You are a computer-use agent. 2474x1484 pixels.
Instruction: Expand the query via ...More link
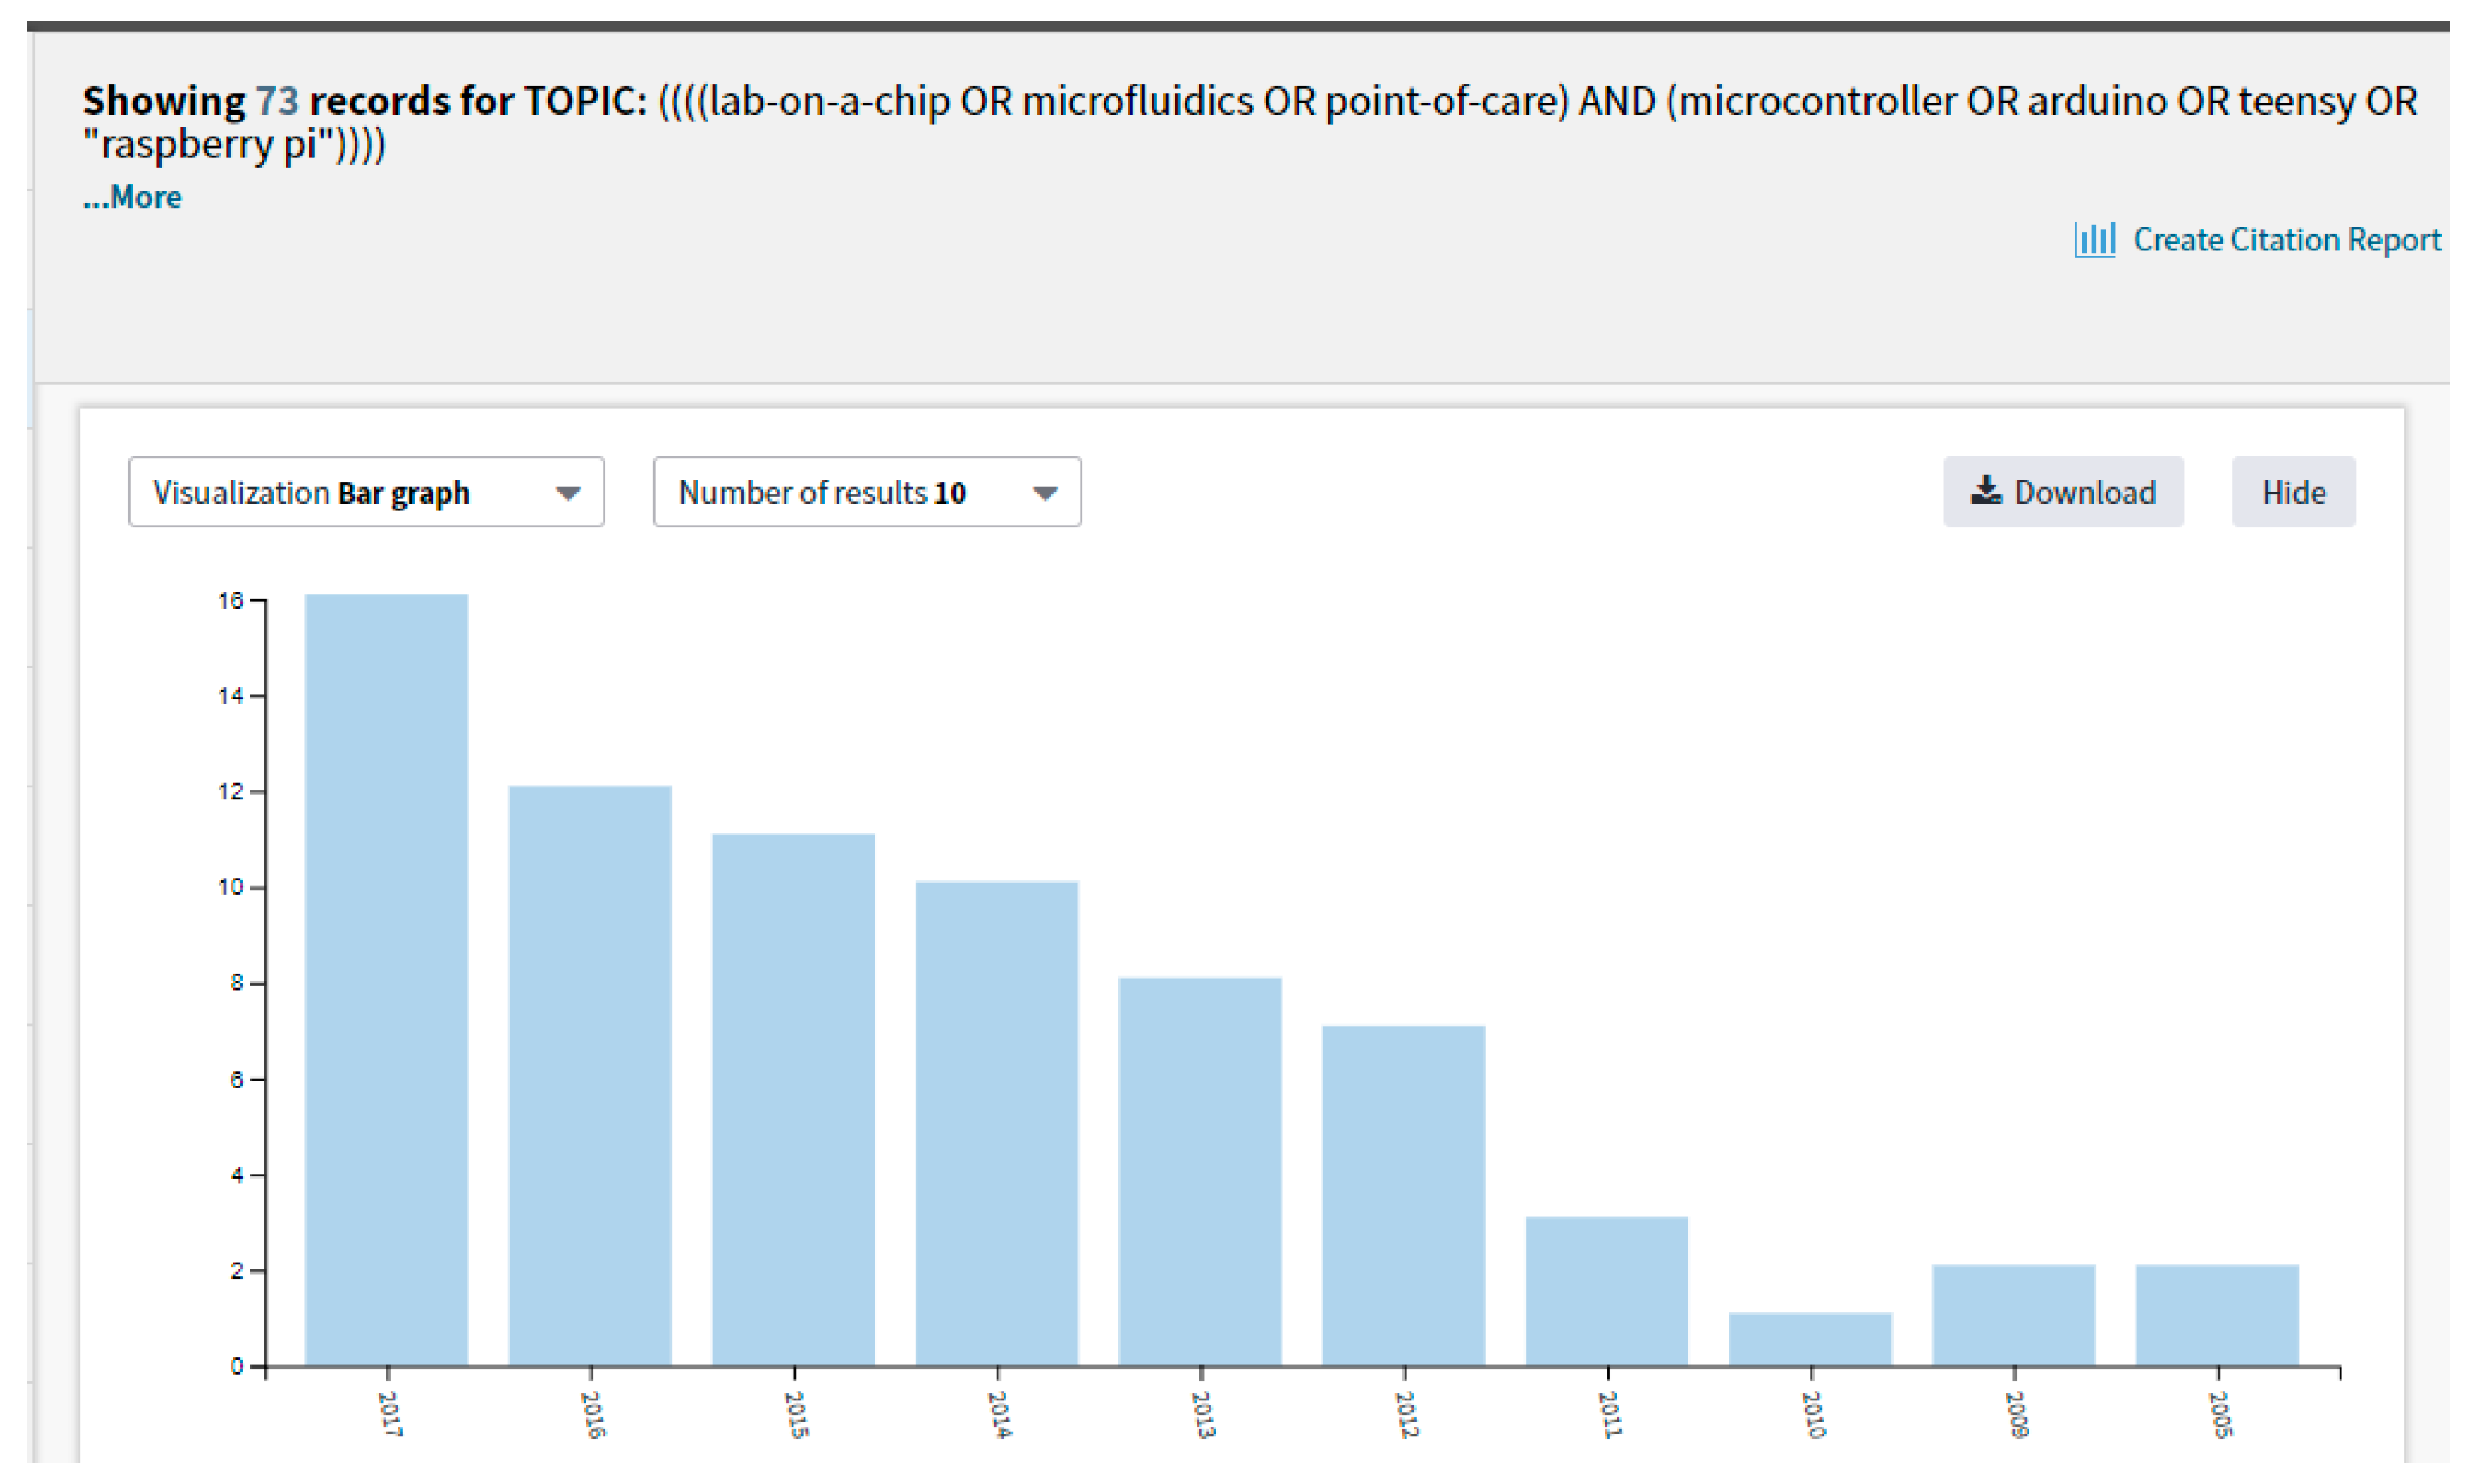132,197
